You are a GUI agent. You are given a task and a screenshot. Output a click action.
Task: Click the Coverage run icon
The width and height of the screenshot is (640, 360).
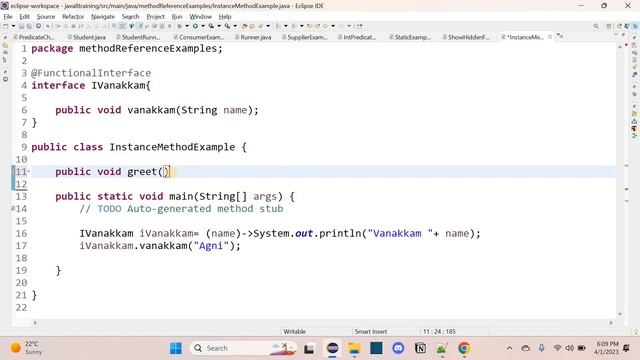tap(211, 26)
